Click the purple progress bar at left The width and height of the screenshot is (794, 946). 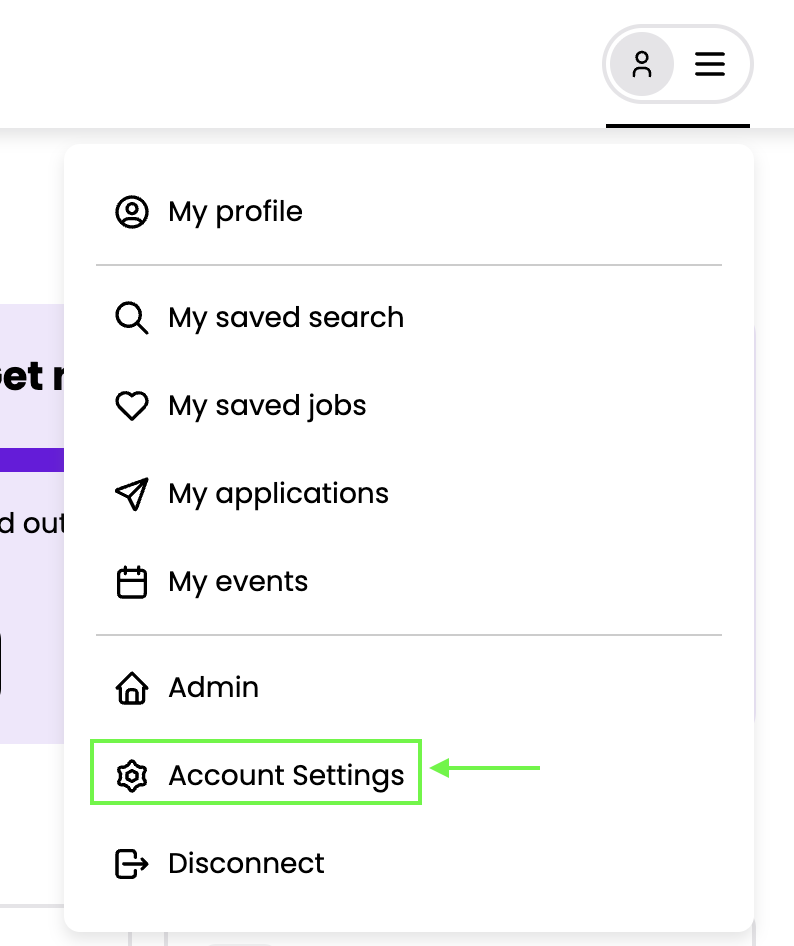tap(31, 459)
